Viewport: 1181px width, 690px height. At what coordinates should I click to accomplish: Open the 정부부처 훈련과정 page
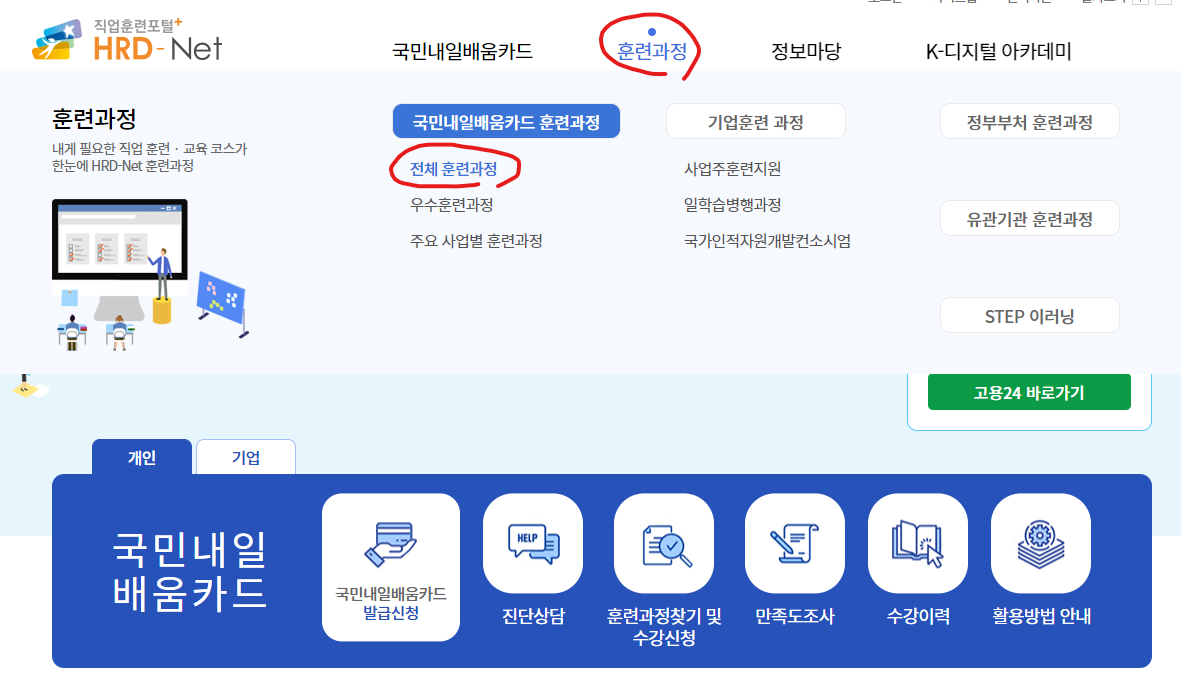(x=1029, y=120)
